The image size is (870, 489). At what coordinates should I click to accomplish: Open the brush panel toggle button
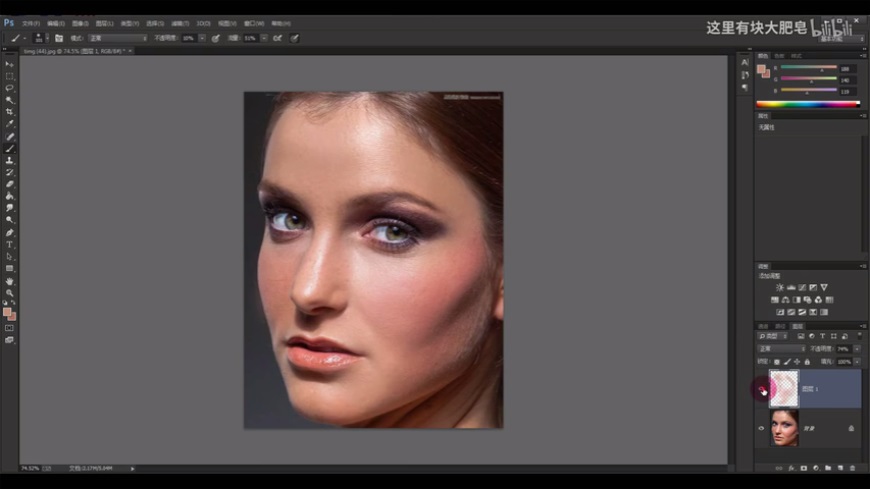(x=59, y=38)
